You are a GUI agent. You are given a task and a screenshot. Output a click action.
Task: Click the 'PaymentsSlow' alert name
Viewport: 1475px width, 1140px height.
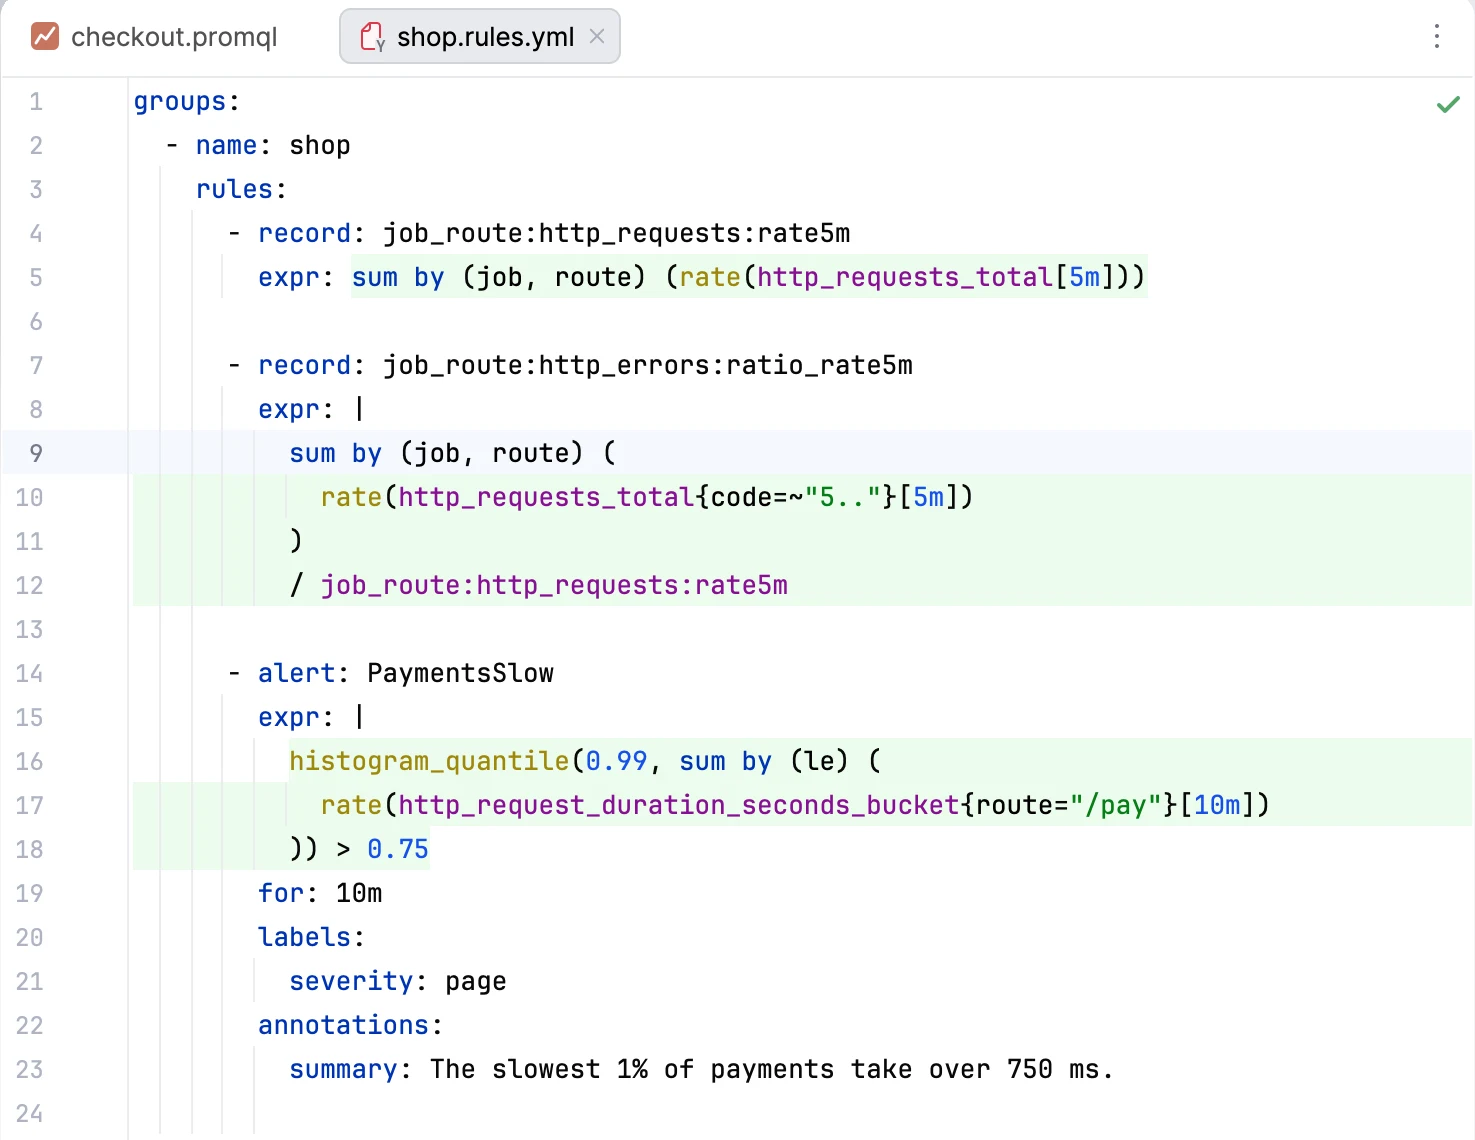point(460,673)
